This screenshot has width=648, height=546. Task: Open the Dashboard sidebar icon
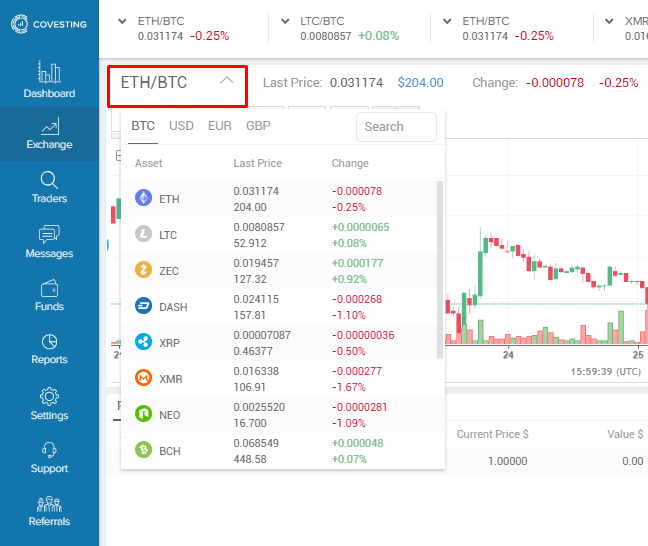[x=49, y=72]
